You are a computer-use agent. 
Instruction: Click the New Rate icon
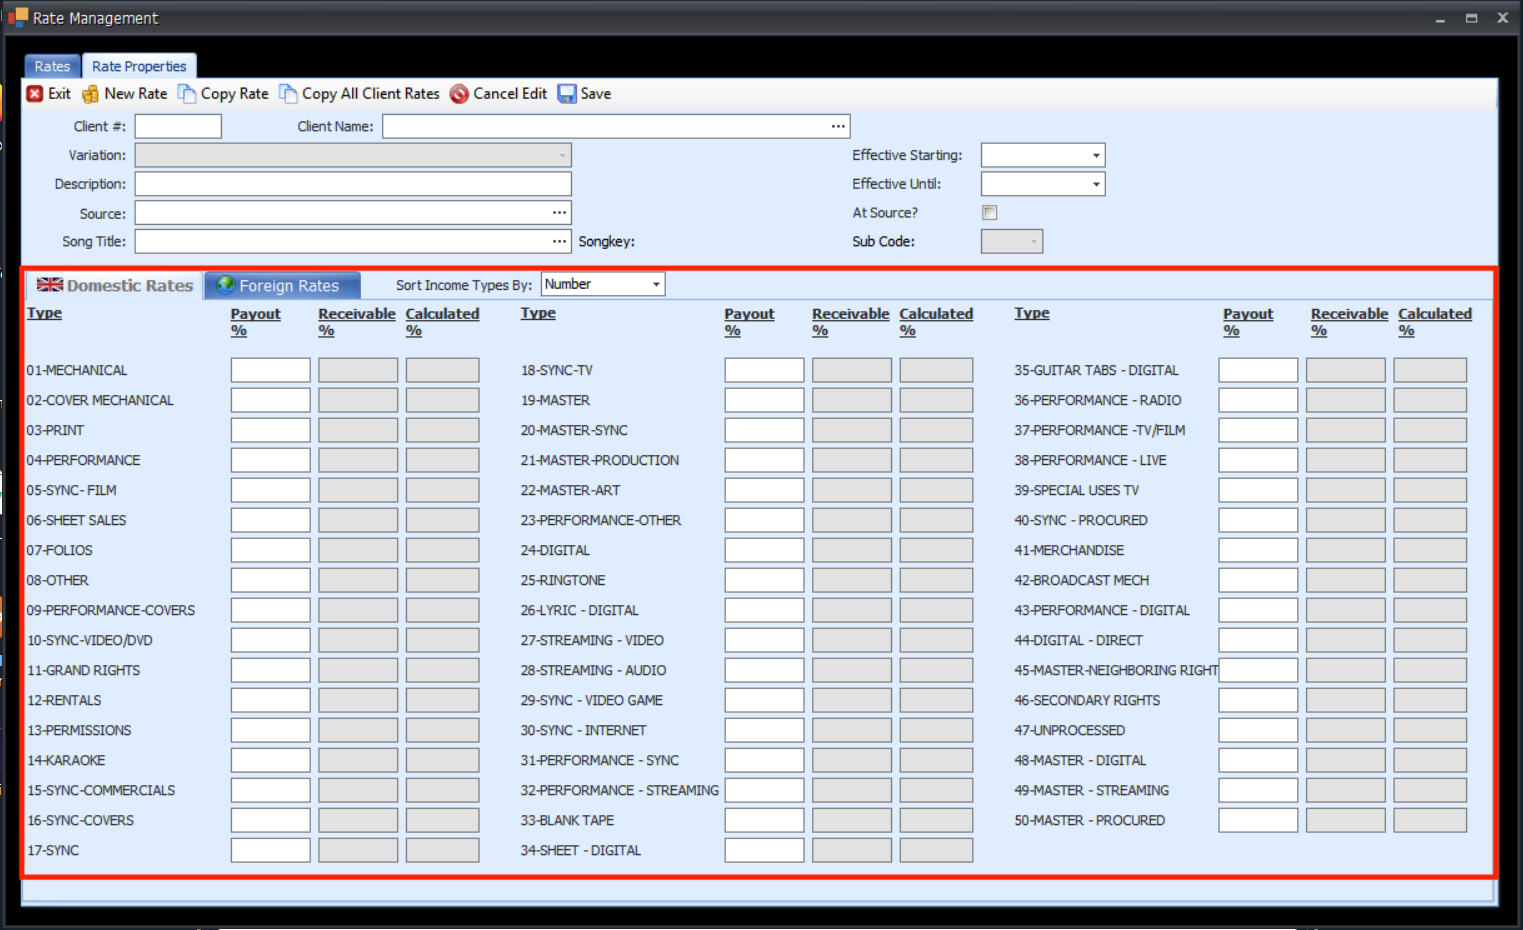coord(90,94)
